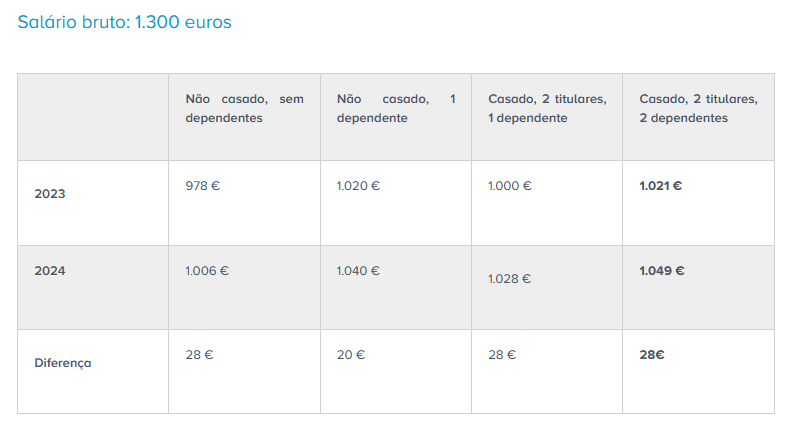Select the 'Não casado, sem dependentes' column header

(x=245, y=108)
